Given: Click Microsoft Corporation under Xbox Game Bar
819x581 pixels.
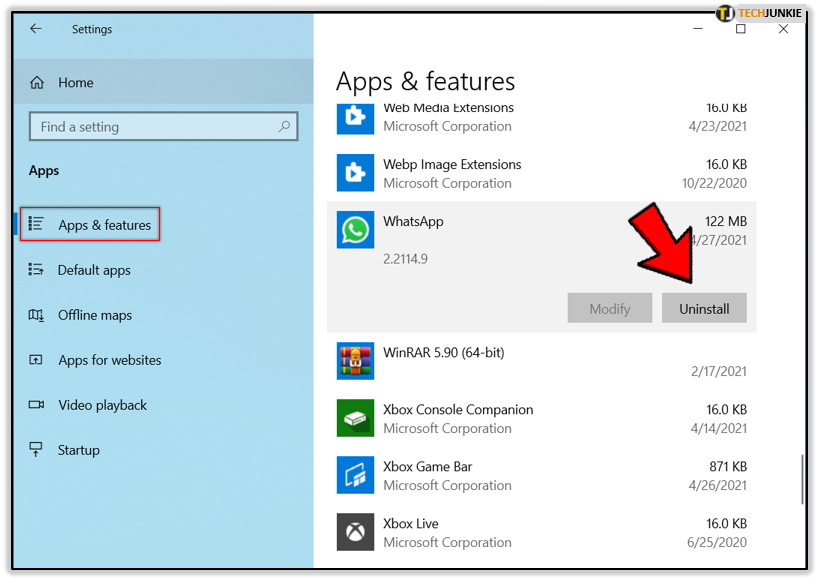Looking at the screenshot, I should tap(447, 485).
